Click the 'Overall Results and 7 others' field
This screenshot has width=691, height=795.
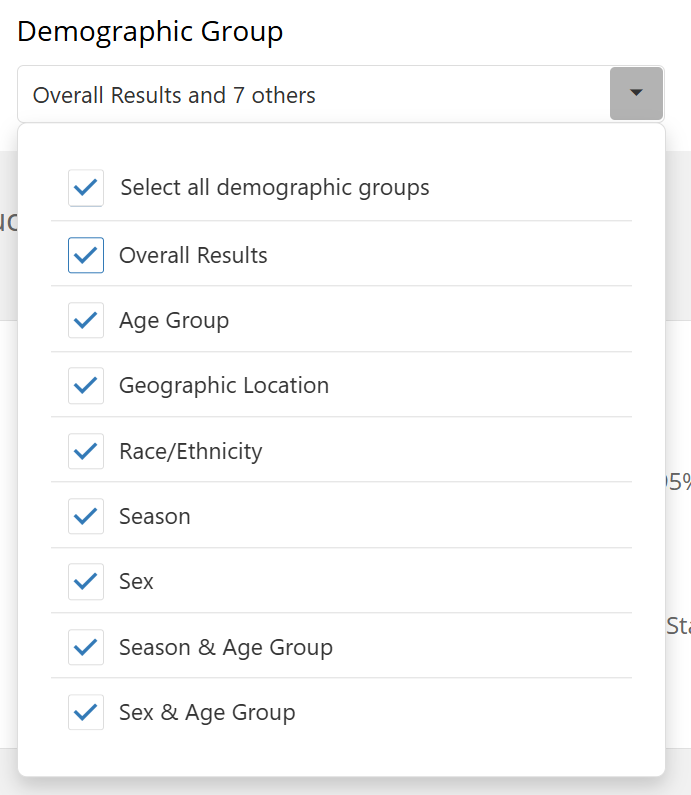(341, 94)
